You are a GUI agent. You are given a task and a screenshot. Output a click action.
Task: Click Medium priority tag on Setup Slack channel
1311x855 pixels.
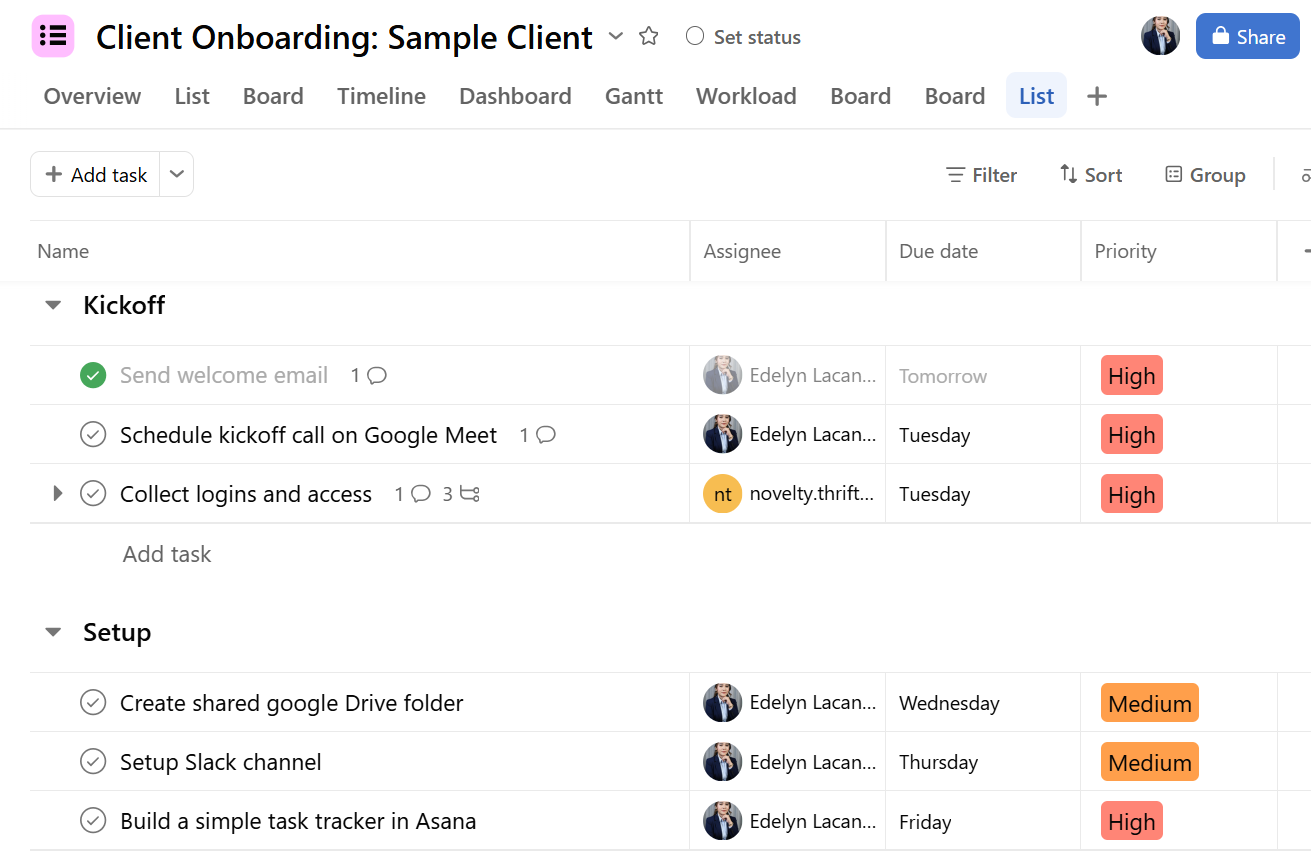pyautogui.click(x=1150, y=762)
